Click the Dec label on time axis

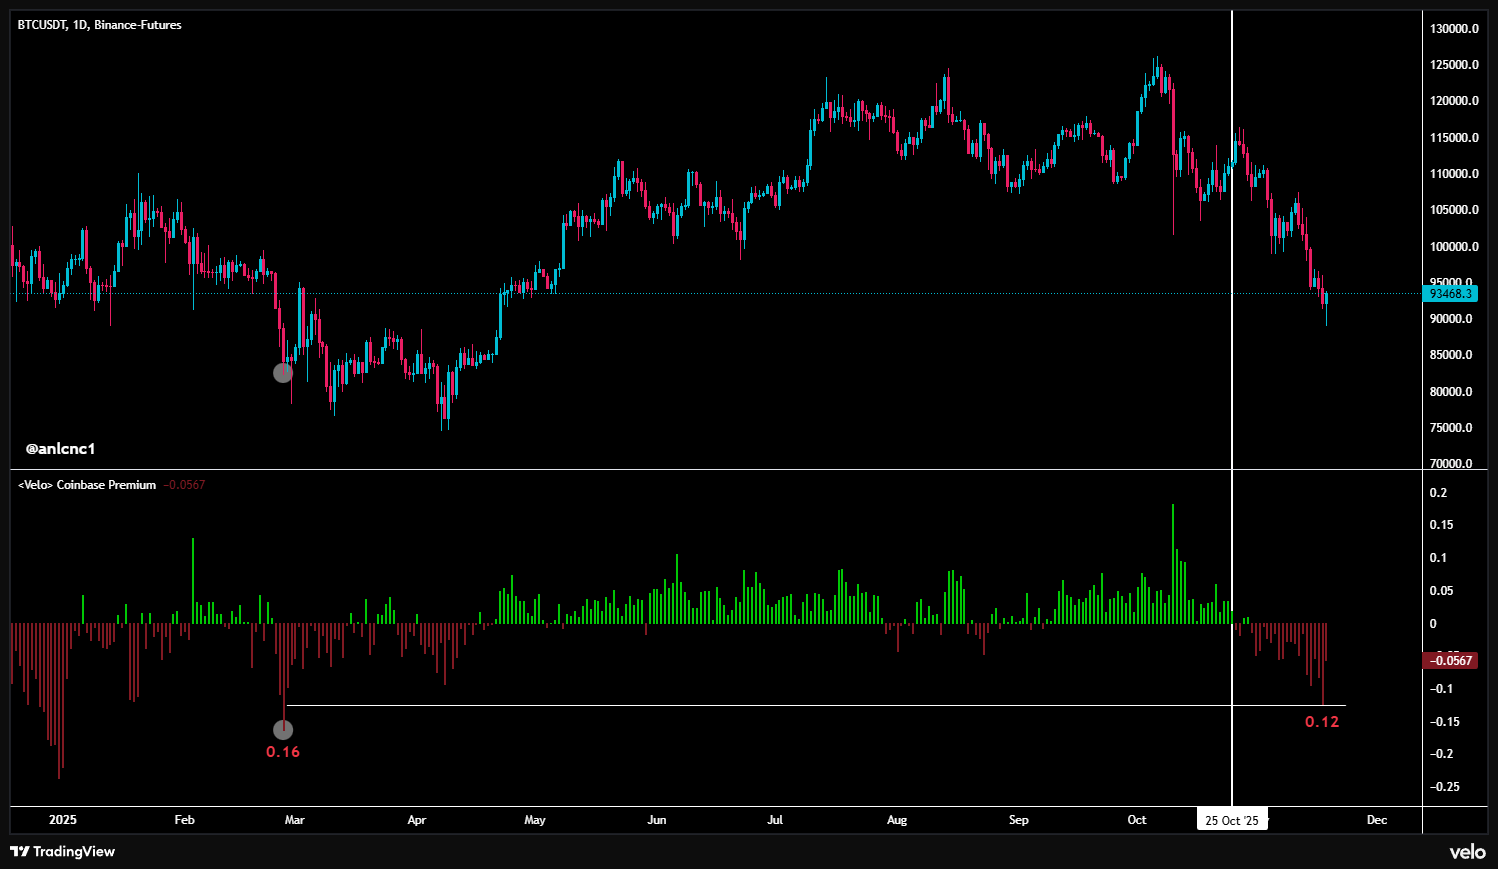coord(1377,820)
